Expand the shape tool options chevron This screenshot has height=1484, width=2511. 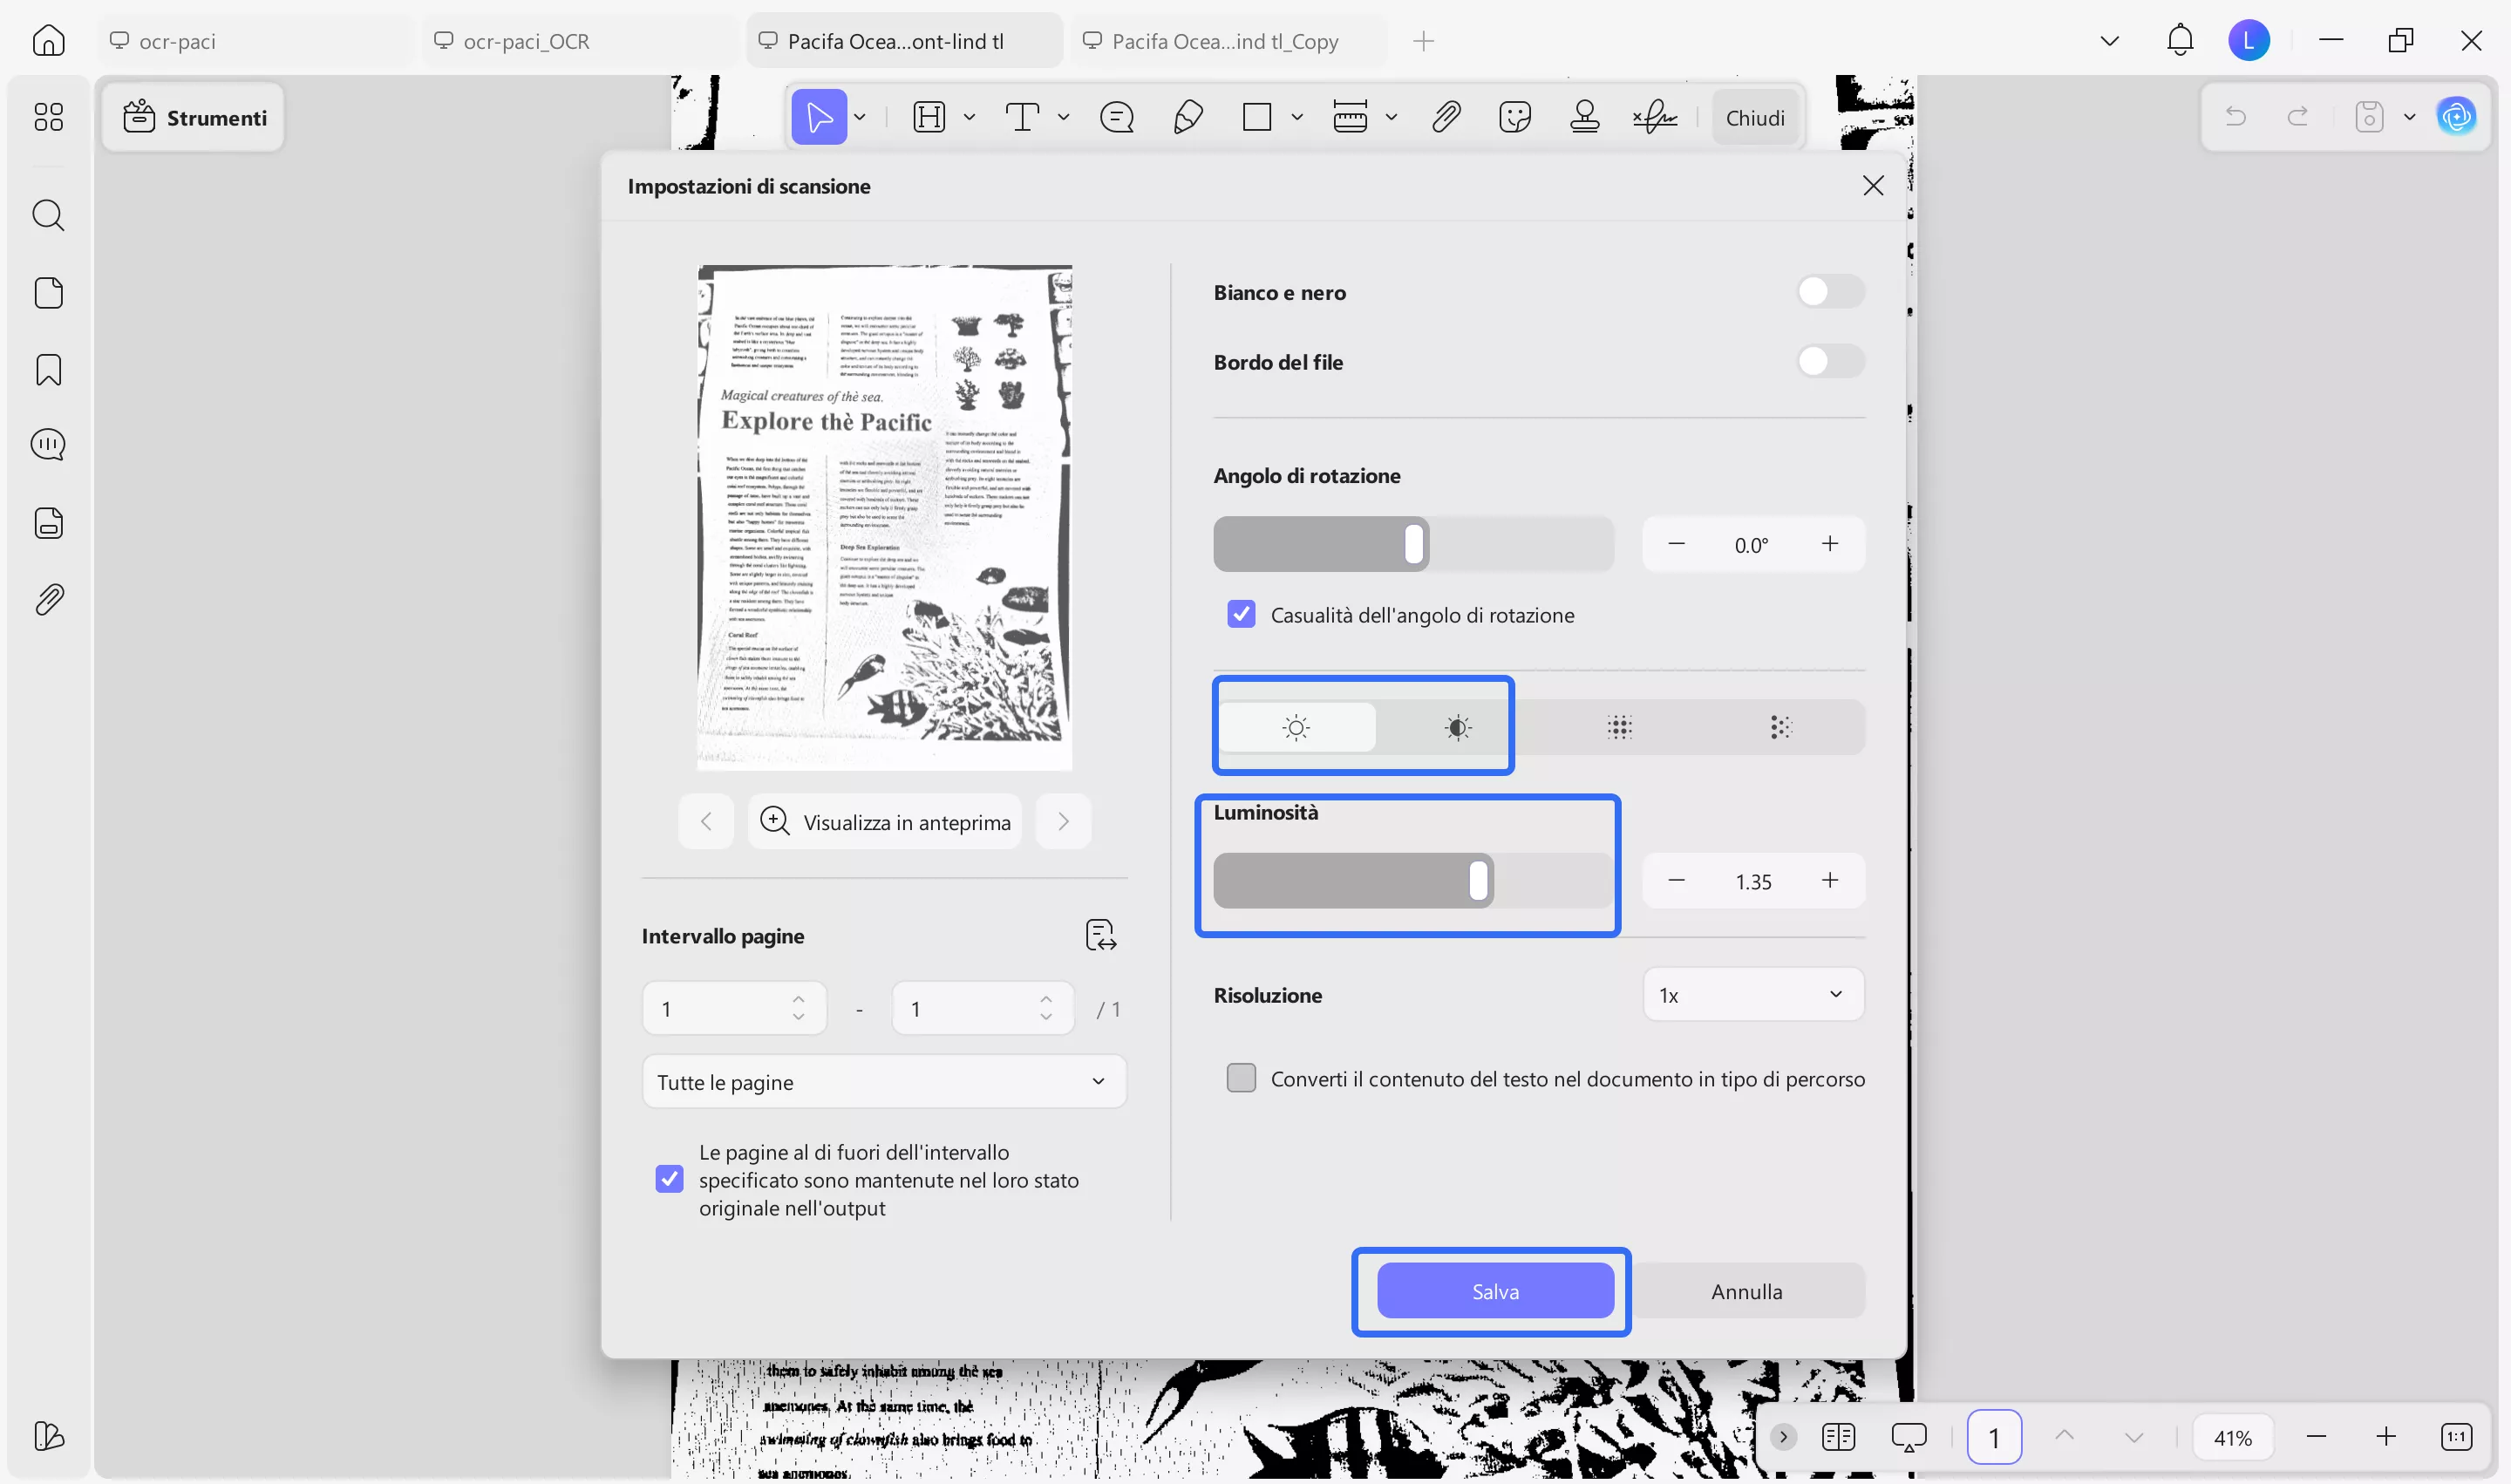[1297, 117]
